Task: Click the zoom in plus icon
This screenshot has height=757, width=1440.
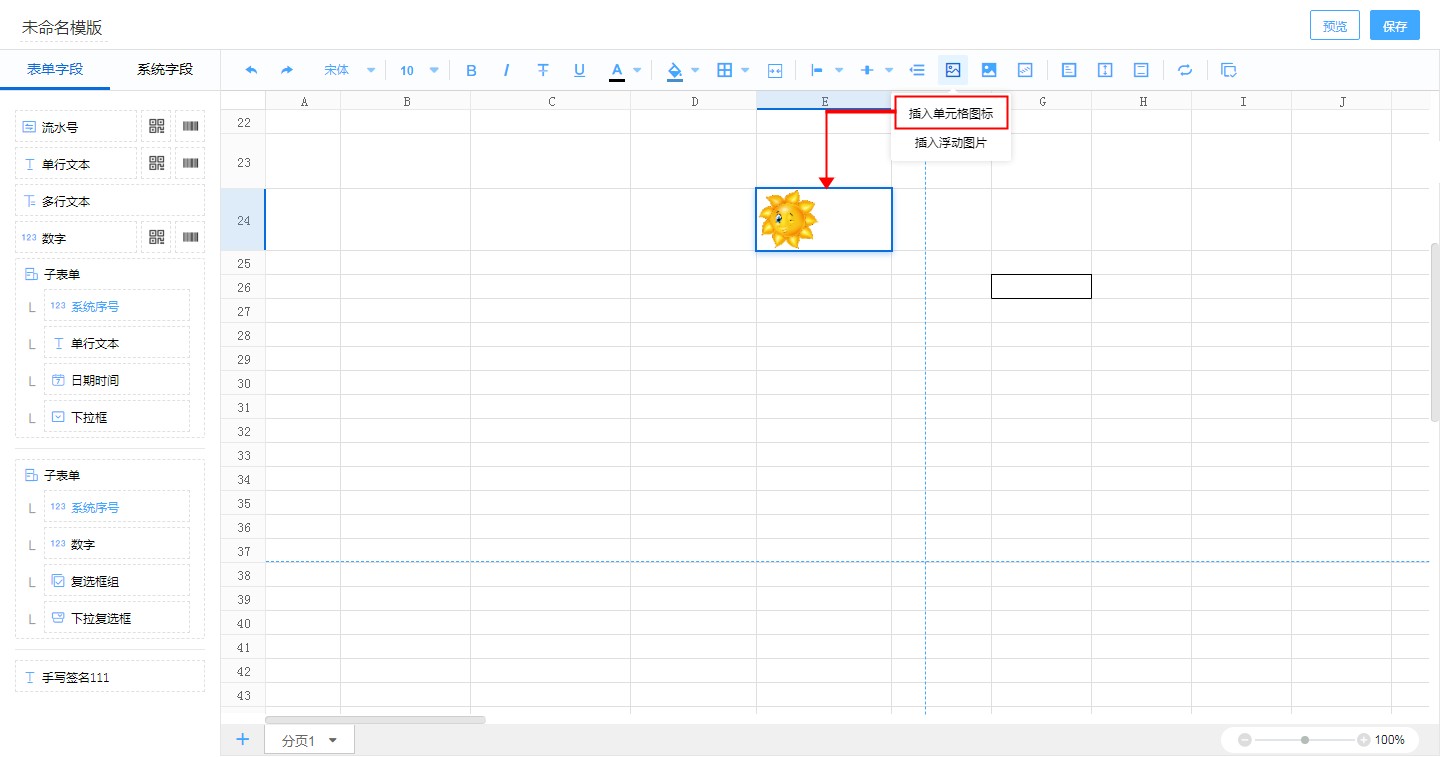Action: click(x=1364, y=740)
